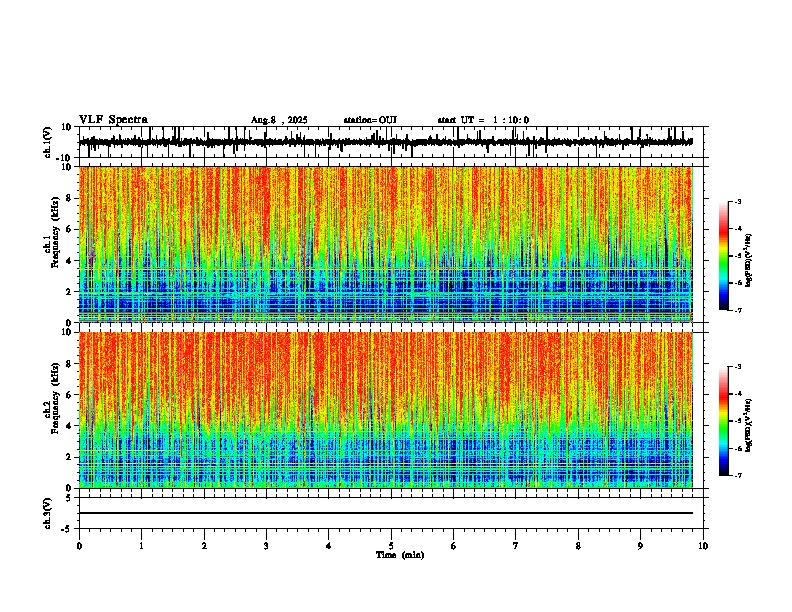Click the ch.1 frequency spectrogram panel
792x612 pixels.
click(385, 244)
